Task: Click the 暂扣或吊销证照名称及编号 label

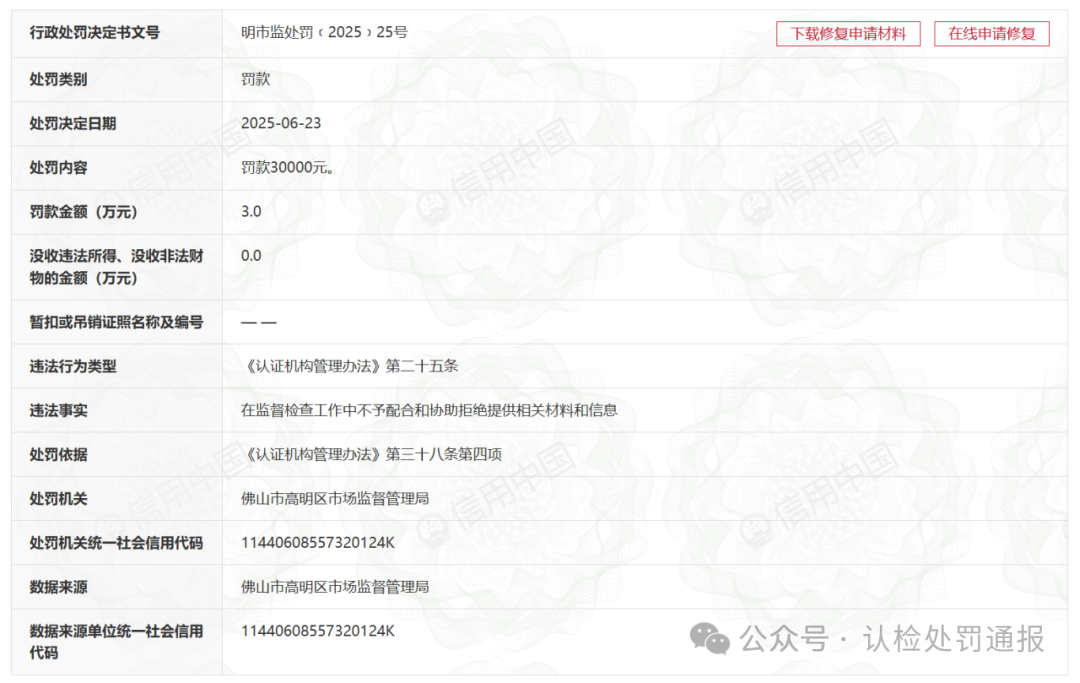Action: tap(116, 322)
